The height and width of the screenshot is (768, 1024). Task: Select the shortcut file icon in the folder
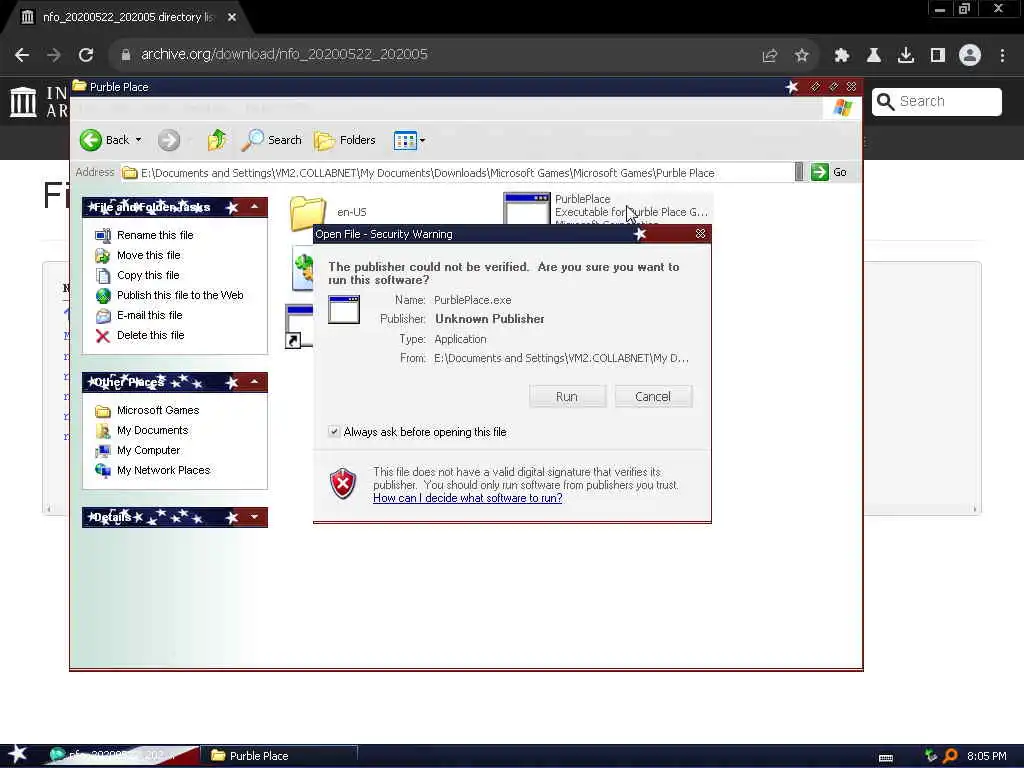[x=298, y=327]
